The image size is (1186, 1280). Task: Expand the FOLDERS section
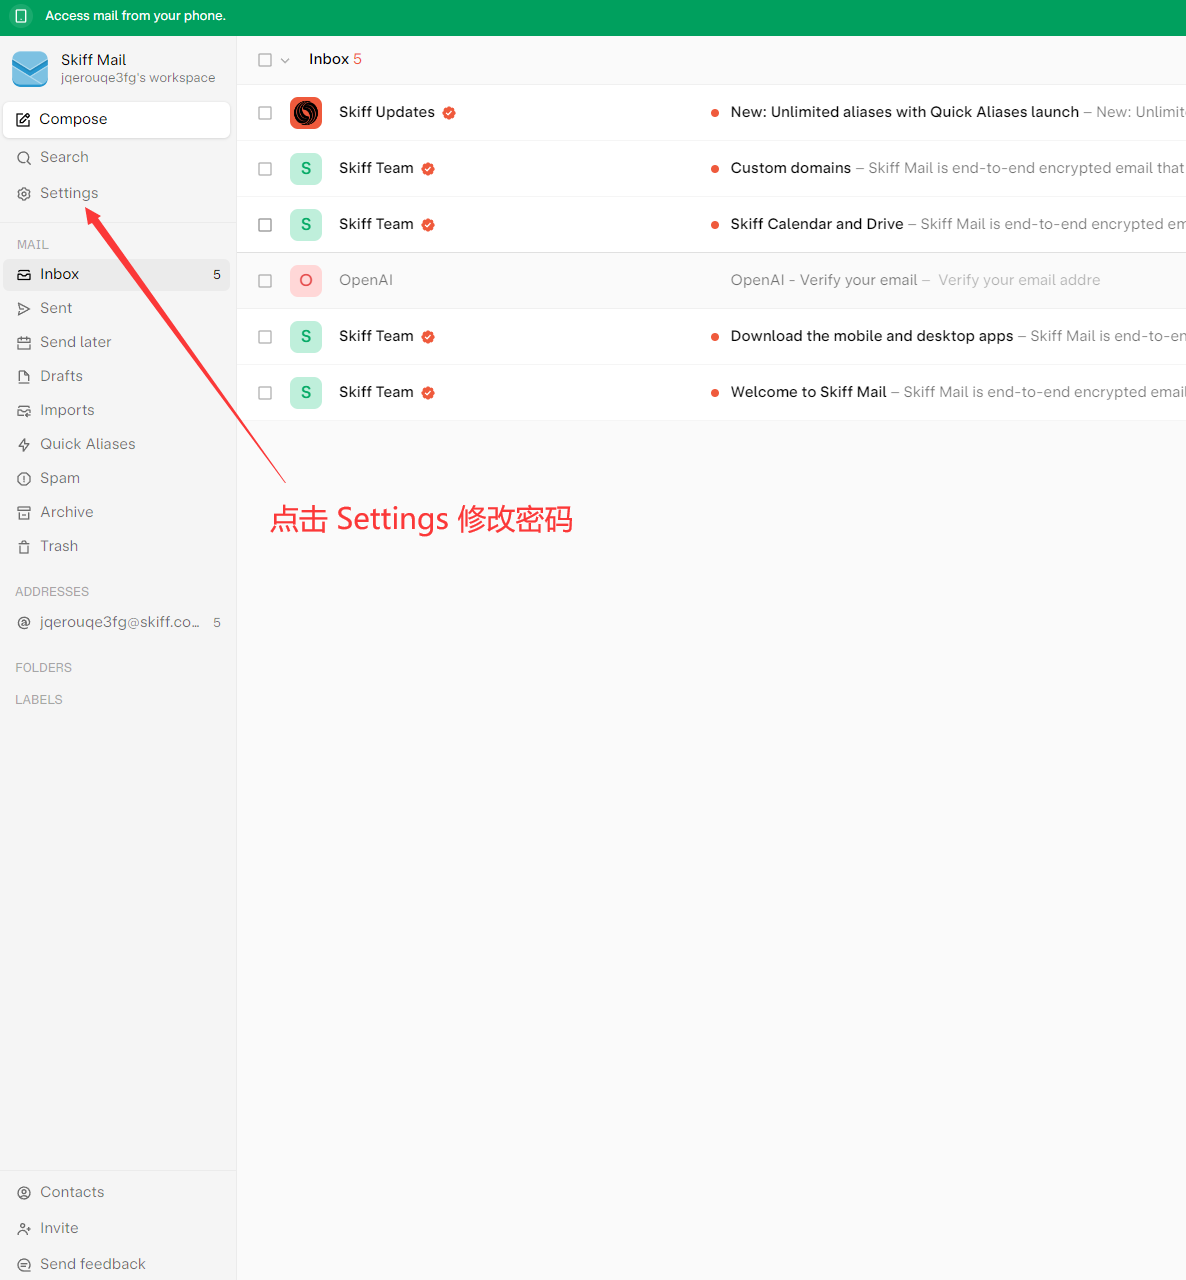[44, 668]
